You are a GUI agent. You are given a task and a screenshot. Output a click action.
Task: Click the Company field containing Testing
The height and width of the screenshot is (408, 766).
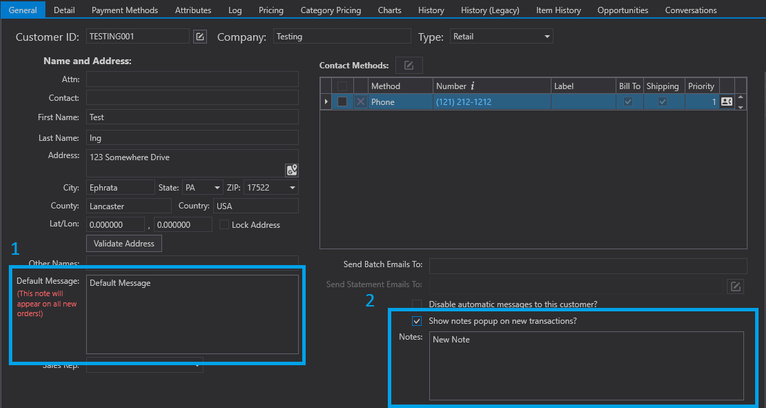click(x=342, y=36)
